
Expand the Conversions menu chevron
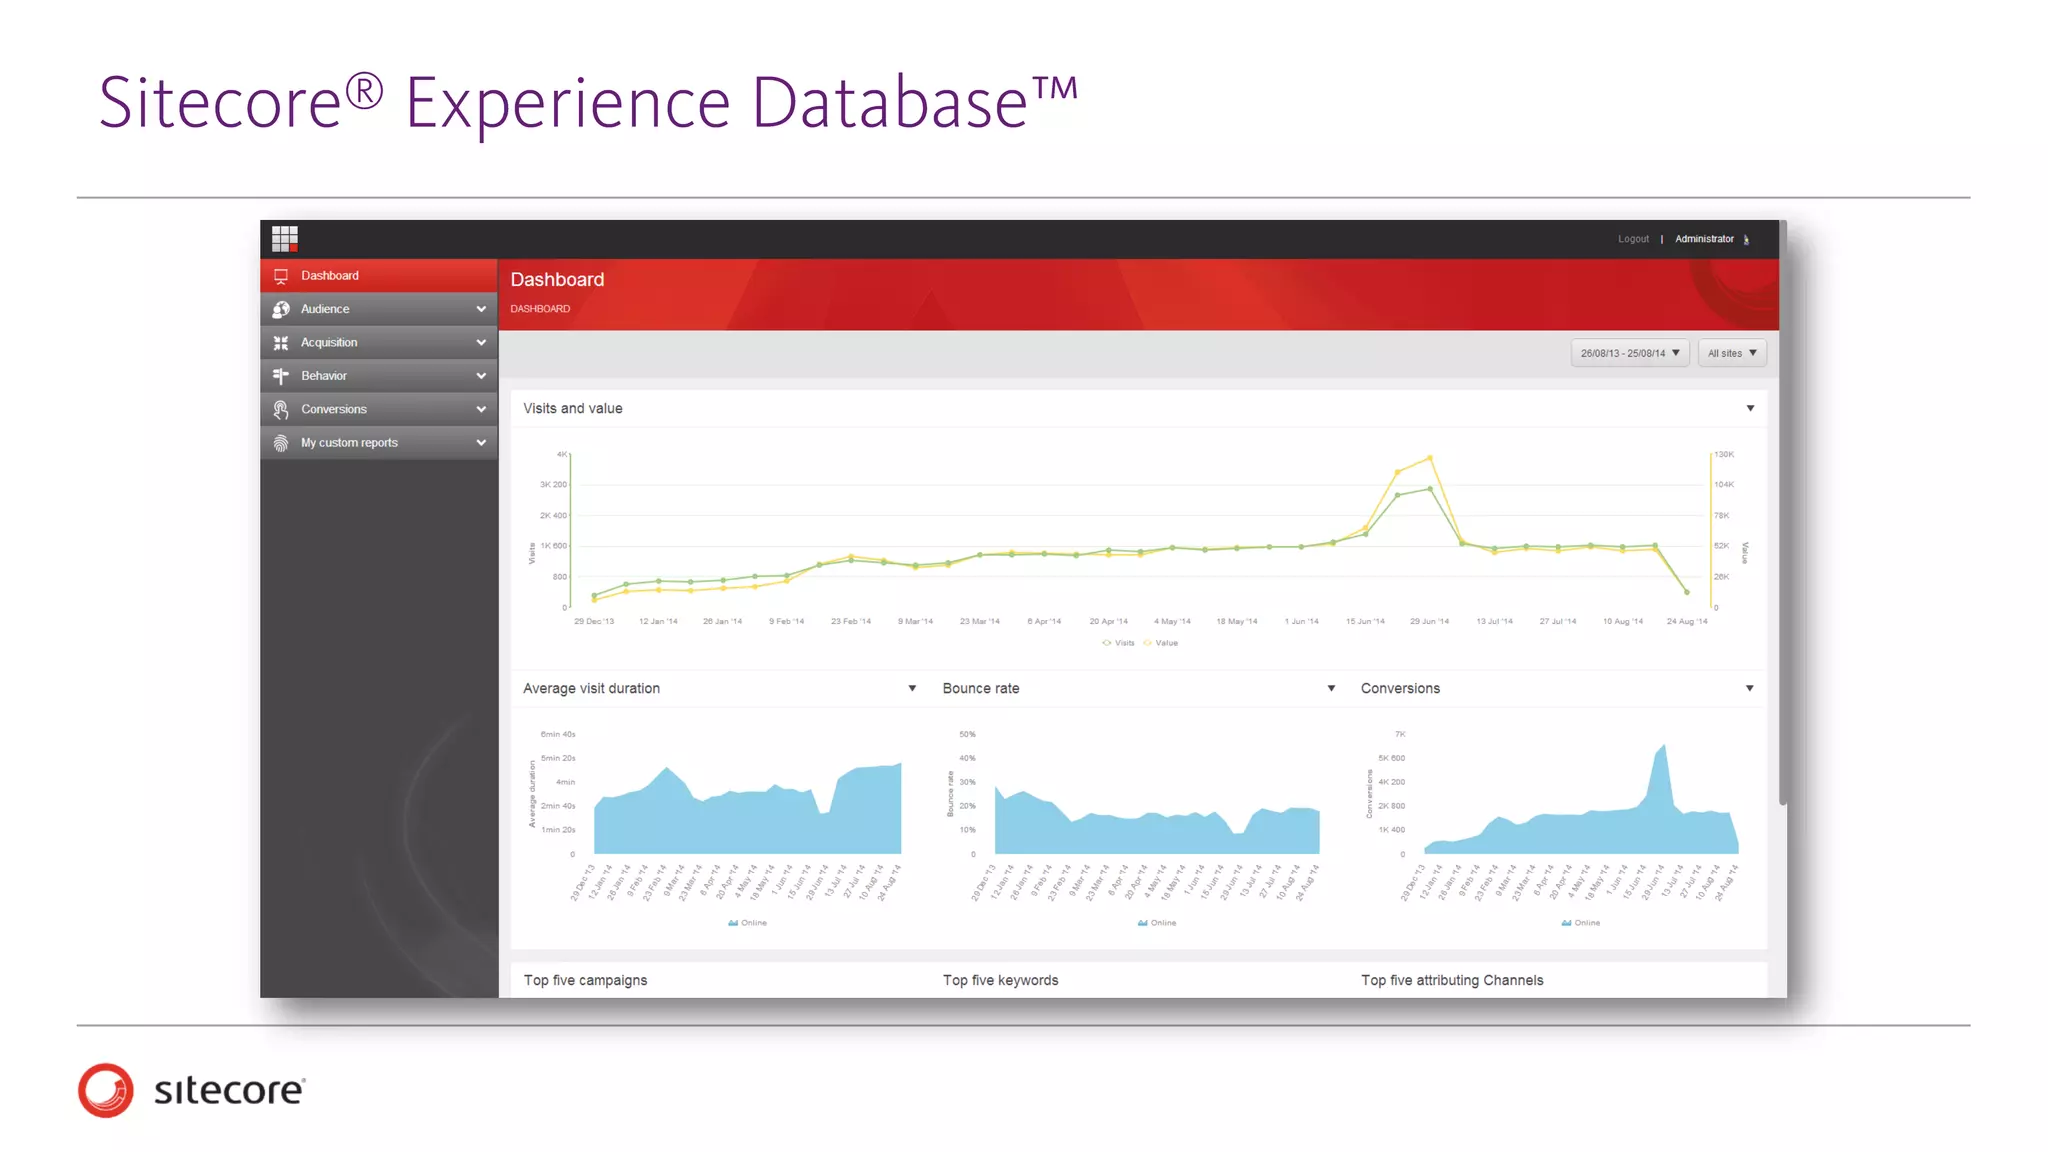pos(481,409)
